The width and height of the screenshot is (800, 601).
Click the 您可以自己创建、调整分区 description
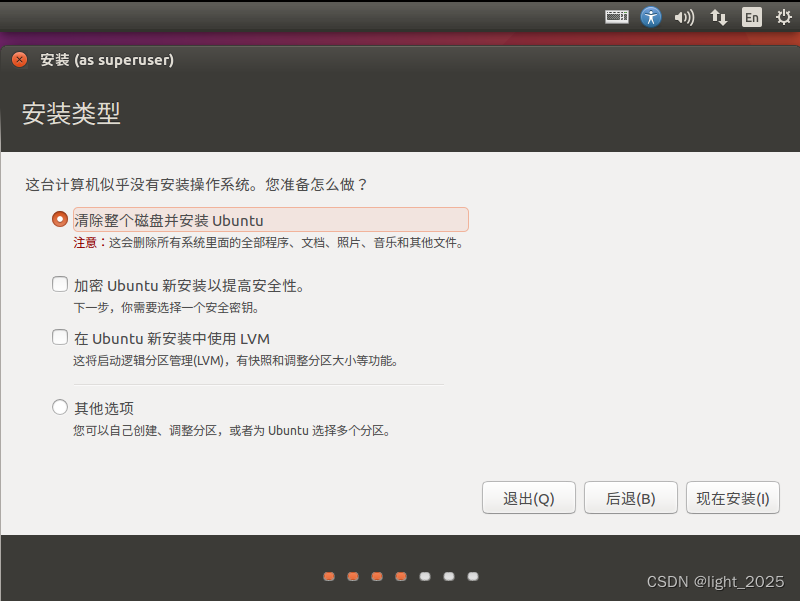(232, 431)
